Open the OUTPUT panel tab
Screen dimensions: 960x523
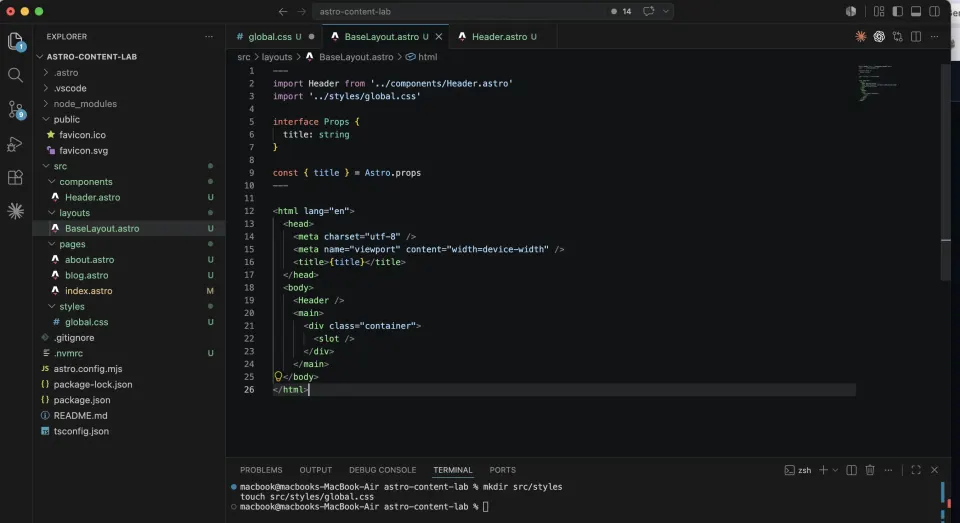click(x=315, y=470)
